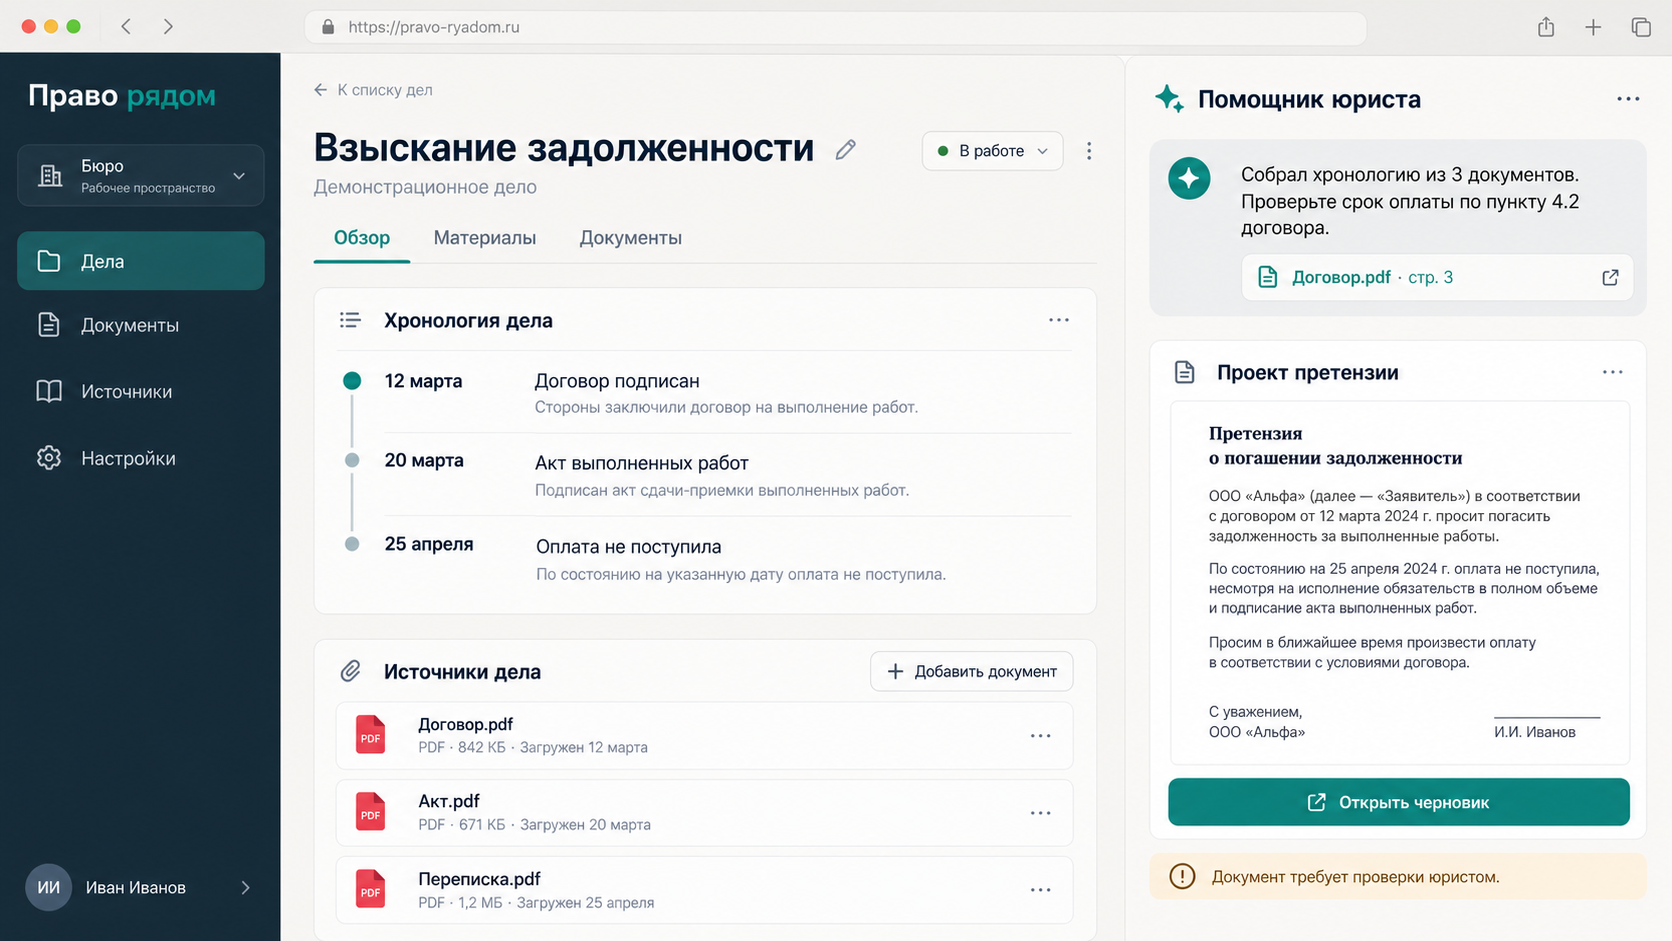This screenshot has height=941, width=1672.
Task: Open the В работе status dropdown
Action: [992, 151]
